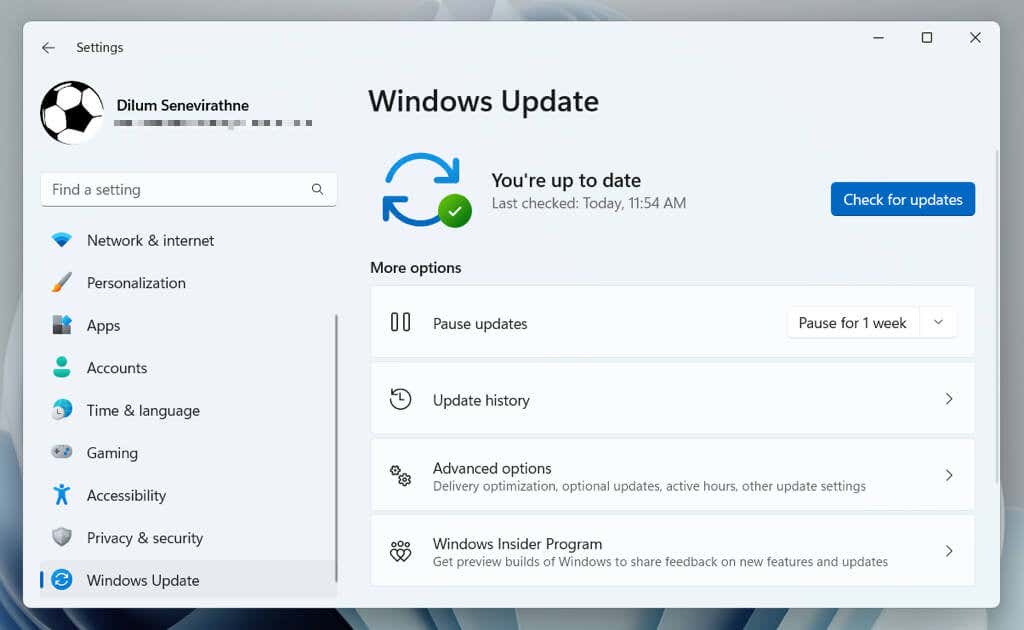Expand Advanced options via its chevron

[x=949, y=475]
